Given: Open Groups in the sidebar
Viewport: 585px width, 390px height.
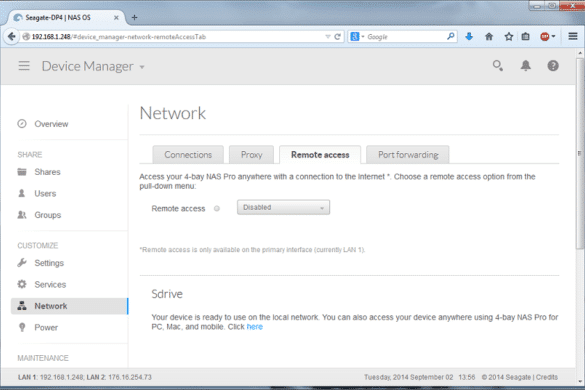Looking at the screenshot, I should tap(48, 215).
